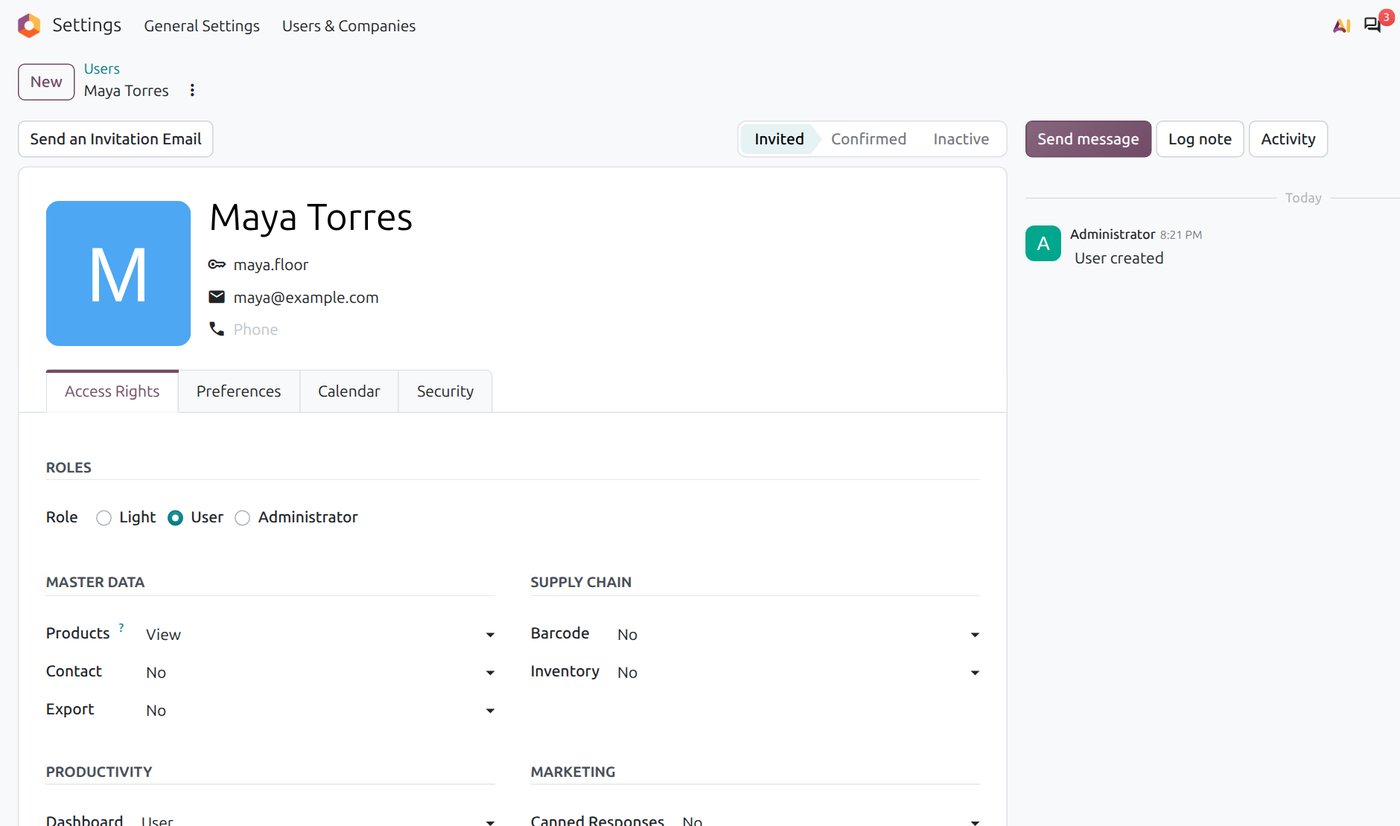Go back to Users breadcrumb
1400x826 pixels.
[102, 69]
